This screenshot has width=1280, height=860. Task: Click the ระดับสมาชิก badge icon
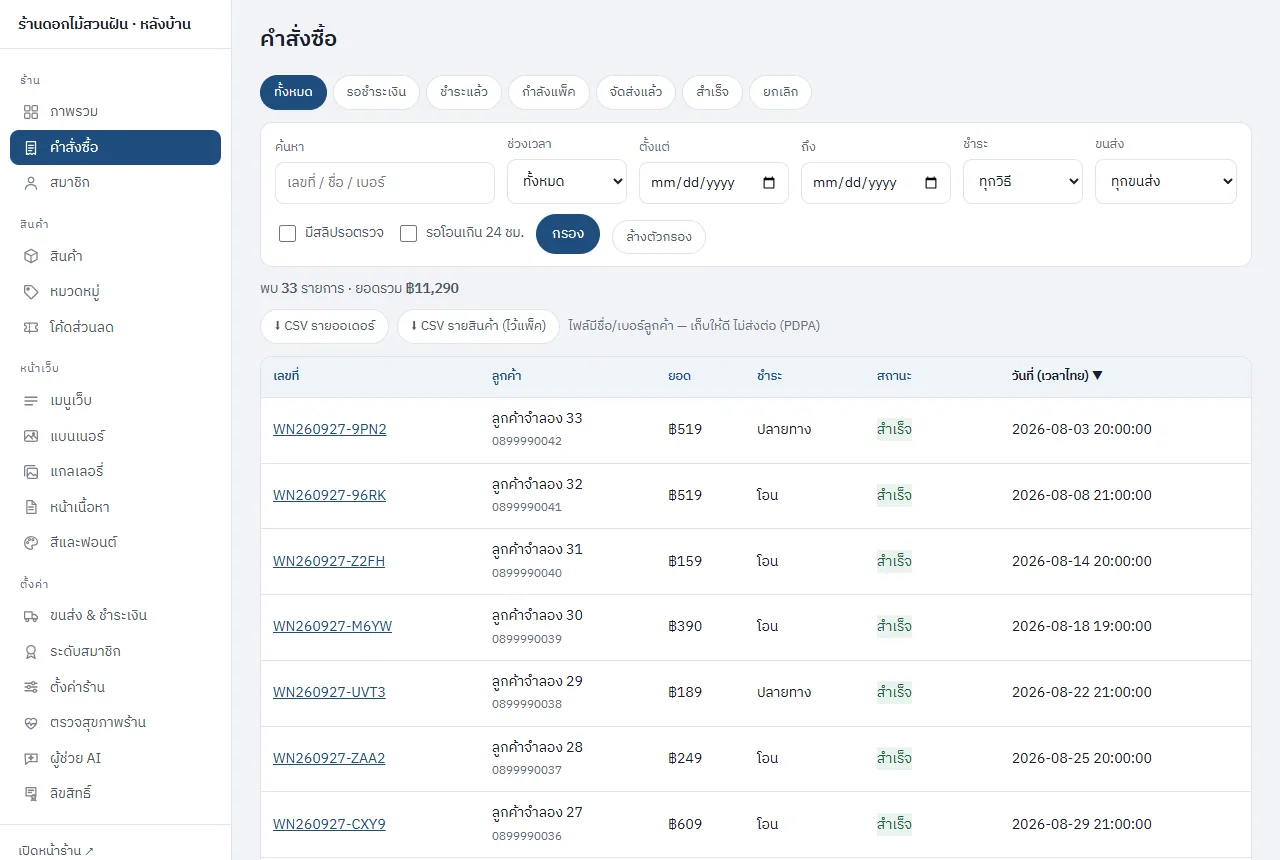pos(31,652)
